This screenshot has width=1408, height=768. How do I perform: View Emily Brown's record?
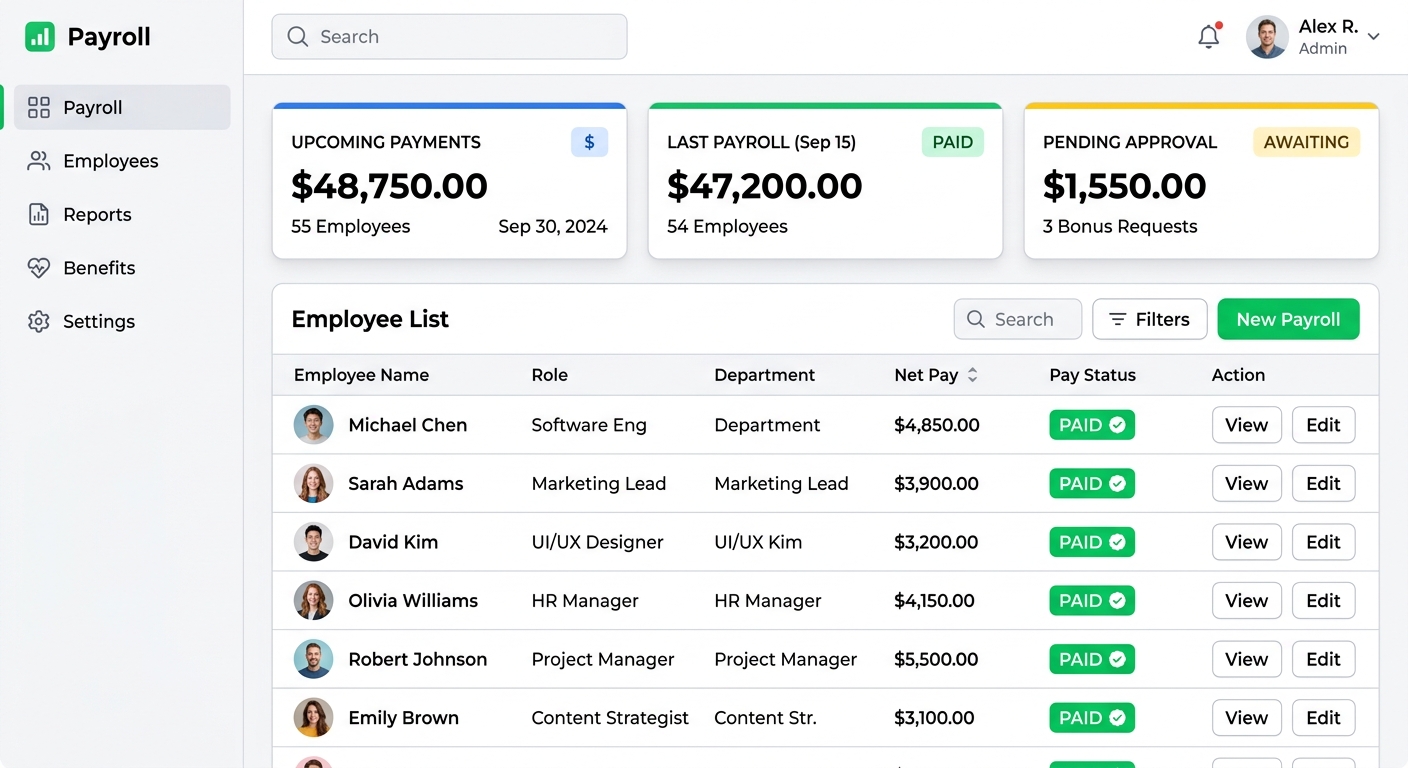point(1246,717)
